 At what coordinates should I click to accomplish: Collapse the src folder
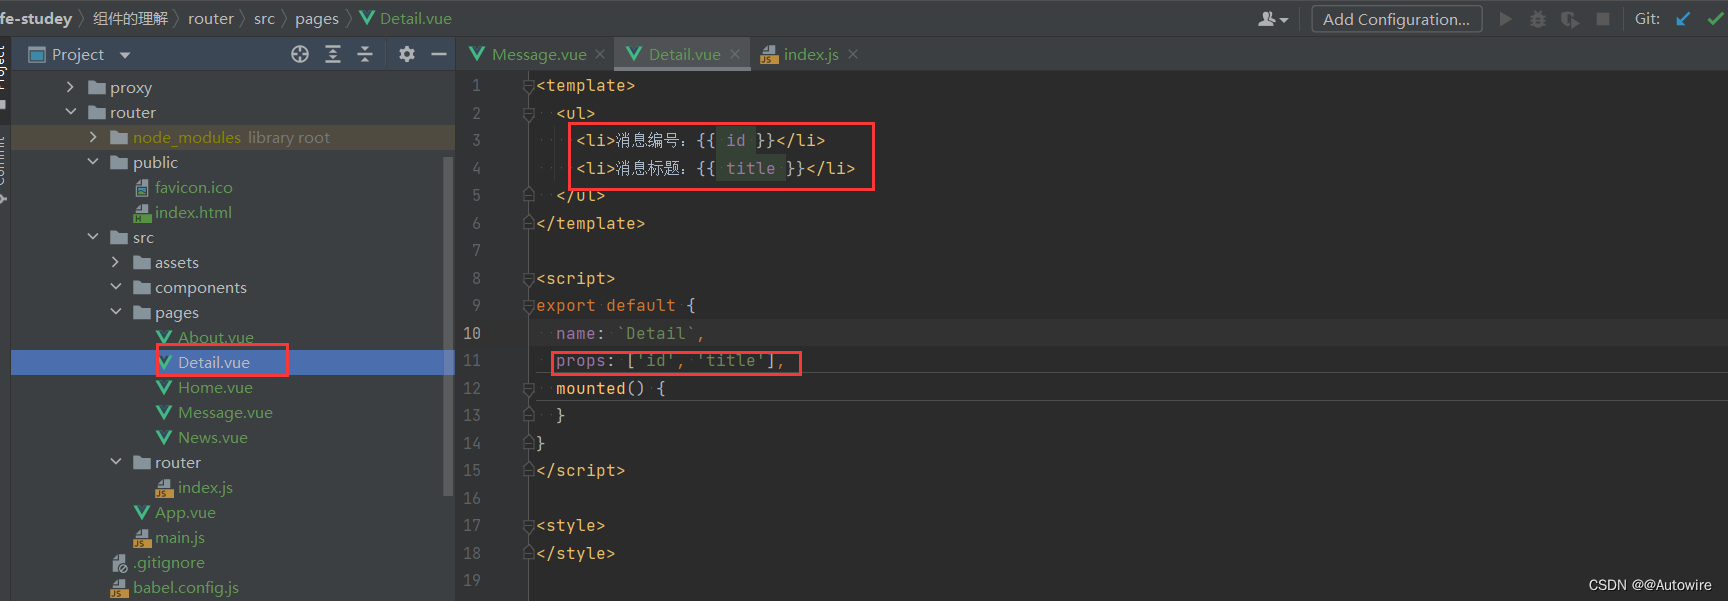93,237
